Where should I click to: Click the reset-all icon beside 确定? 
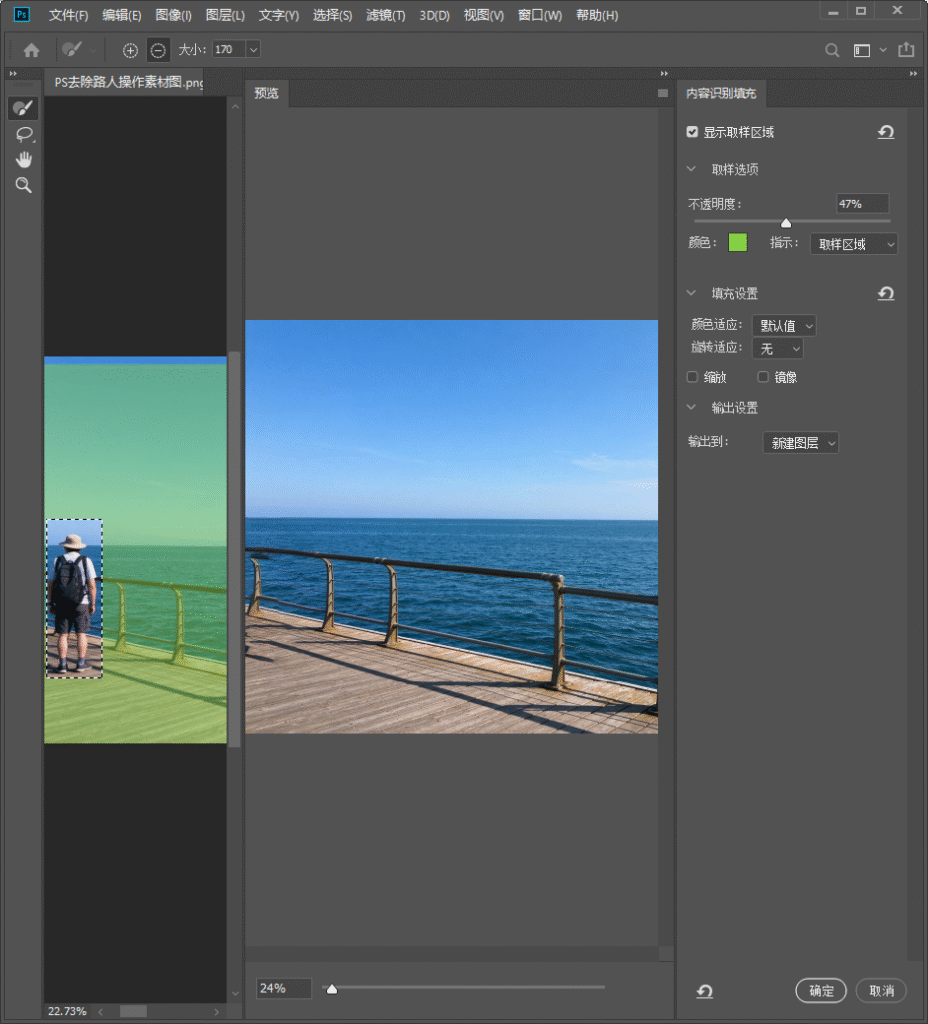[705, 991]
